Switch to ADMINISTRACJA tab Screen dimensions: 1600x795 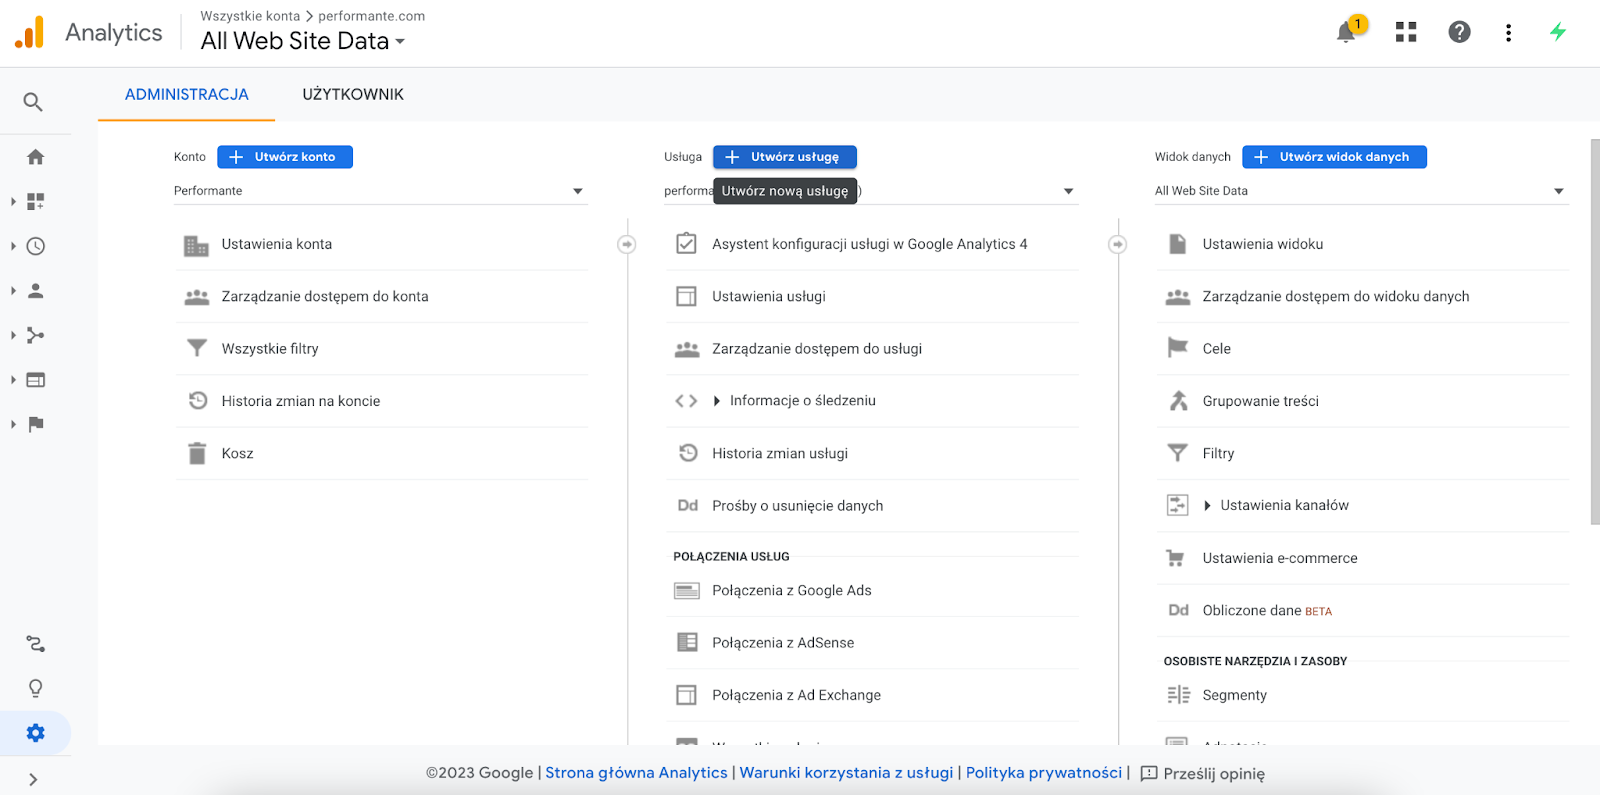tap(187, 94)
